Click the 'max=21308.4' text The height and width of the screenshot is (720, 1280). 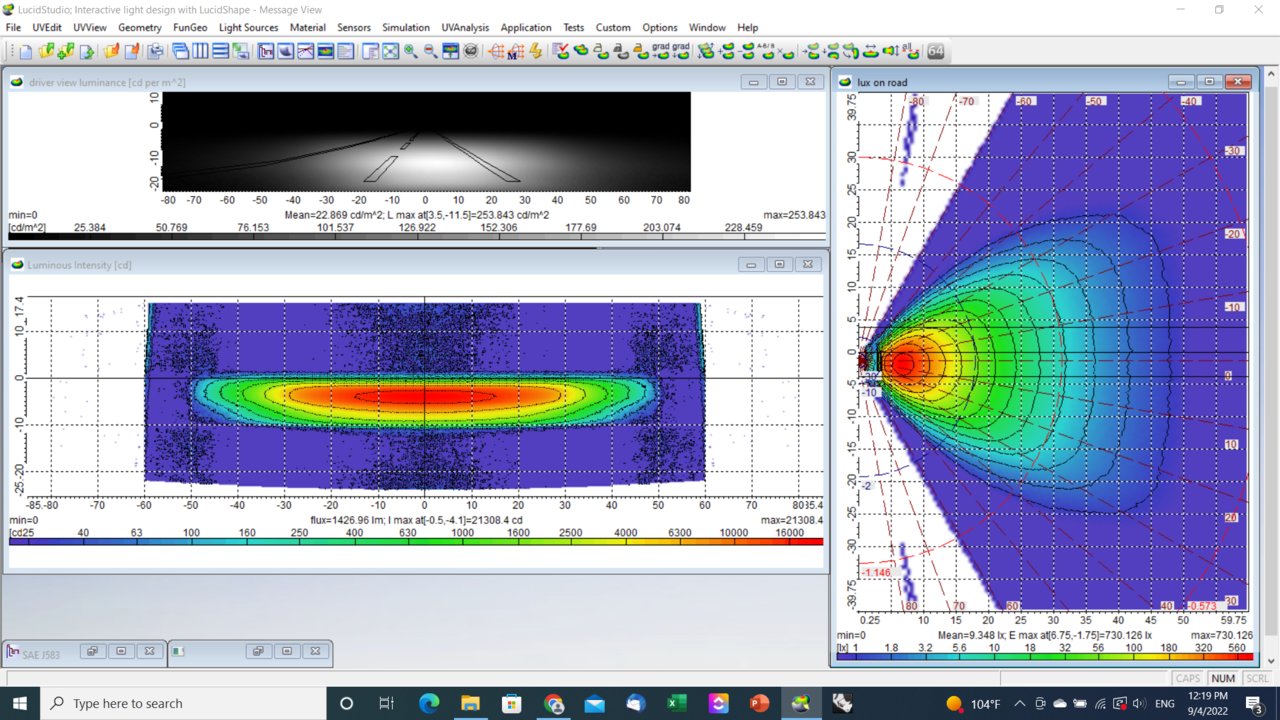tap(792, 520)
